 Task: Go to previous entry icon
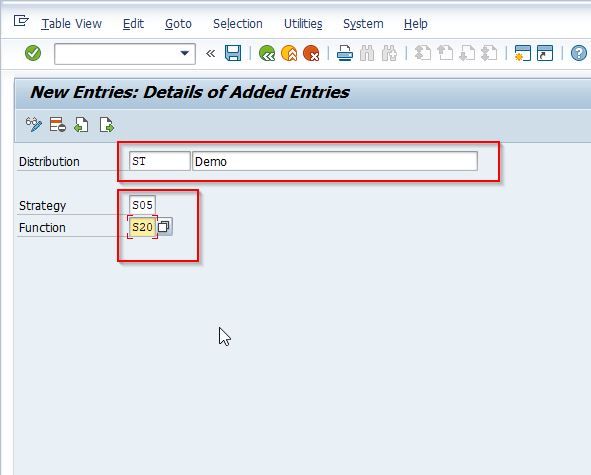[x=81, y=124]
